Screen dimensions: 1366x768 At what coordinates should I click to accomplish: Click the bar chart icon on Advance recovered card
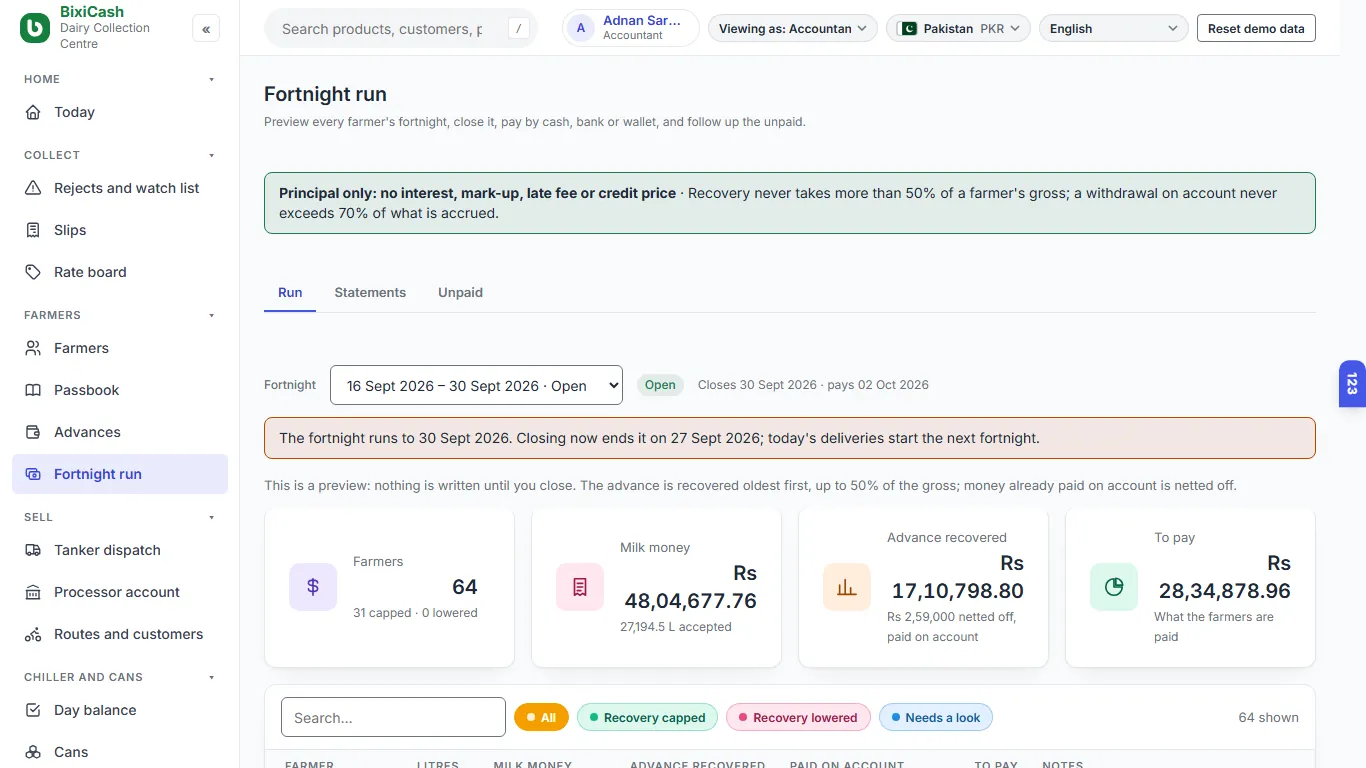tap(847, 587)
